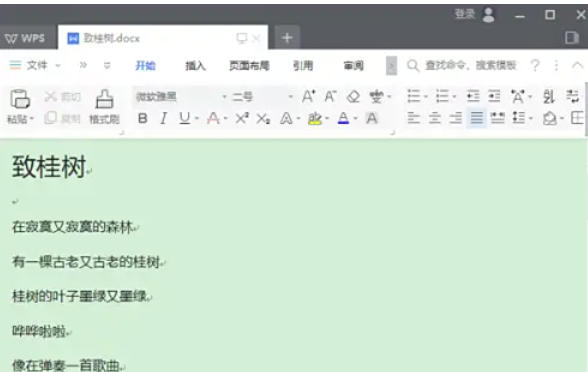Screen dimensions: 588x372
Task: Open the numbered list style dropdown arrow
Action: pos(454,97)
